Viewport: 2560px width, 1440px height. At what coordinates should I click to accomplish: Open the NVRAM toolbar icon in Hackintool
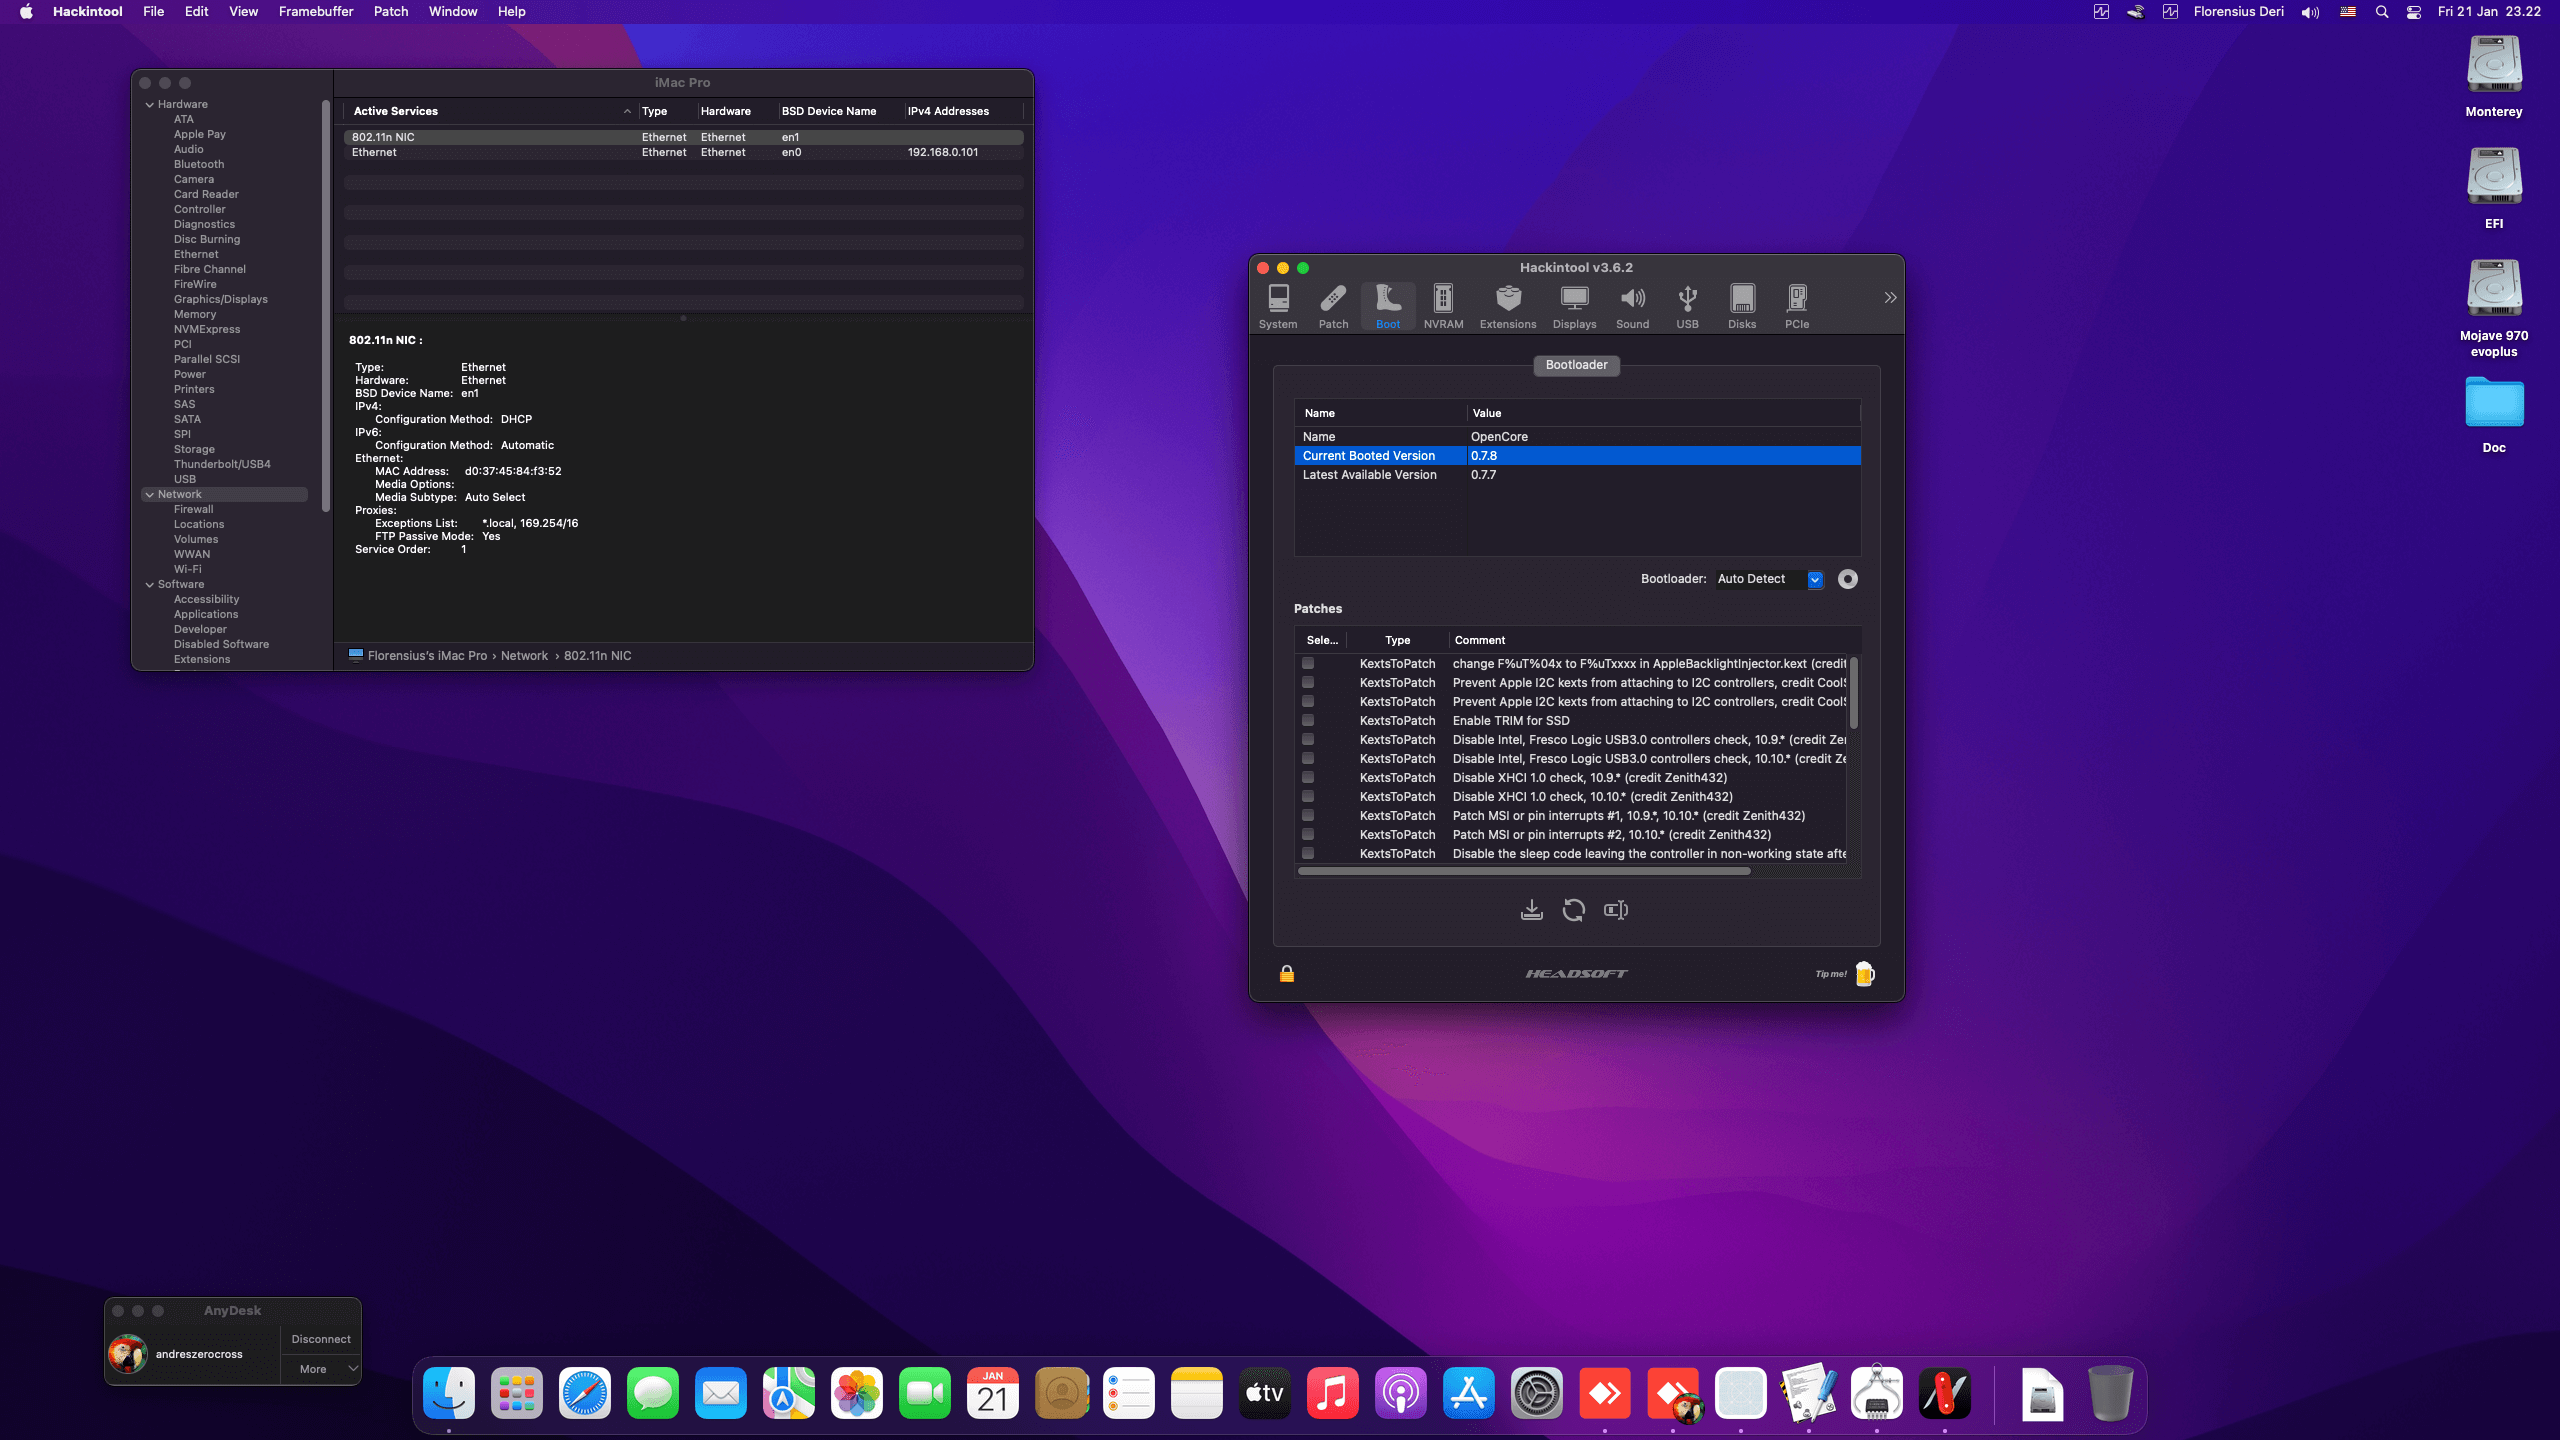[x=1443, y=305]
